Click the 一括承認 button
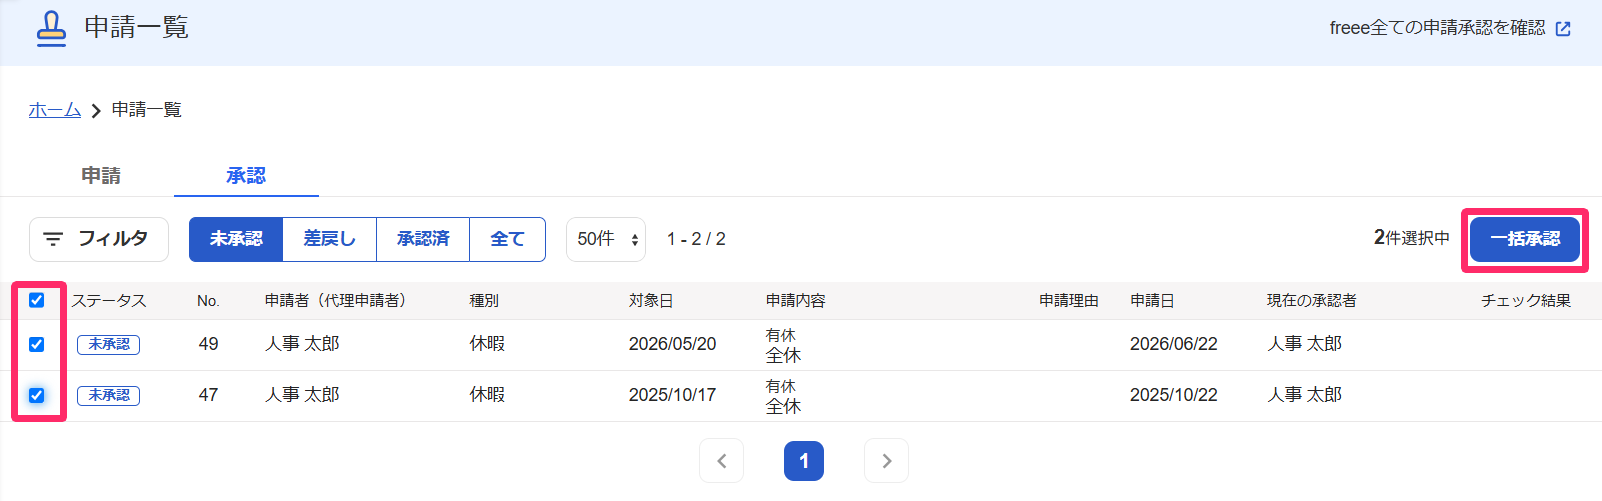 tap(1525, 239)
